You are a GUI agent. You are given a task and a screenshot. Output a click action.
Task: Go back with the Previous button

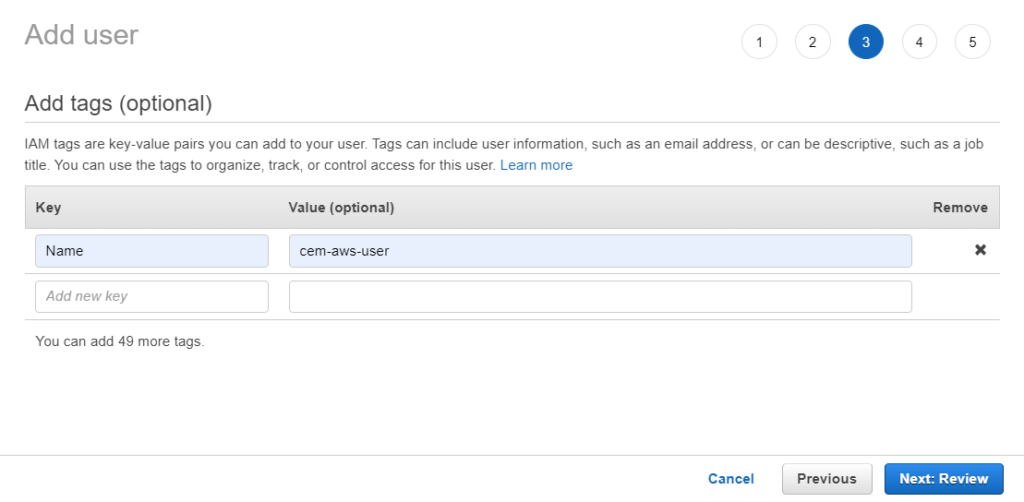click(827, 479)
